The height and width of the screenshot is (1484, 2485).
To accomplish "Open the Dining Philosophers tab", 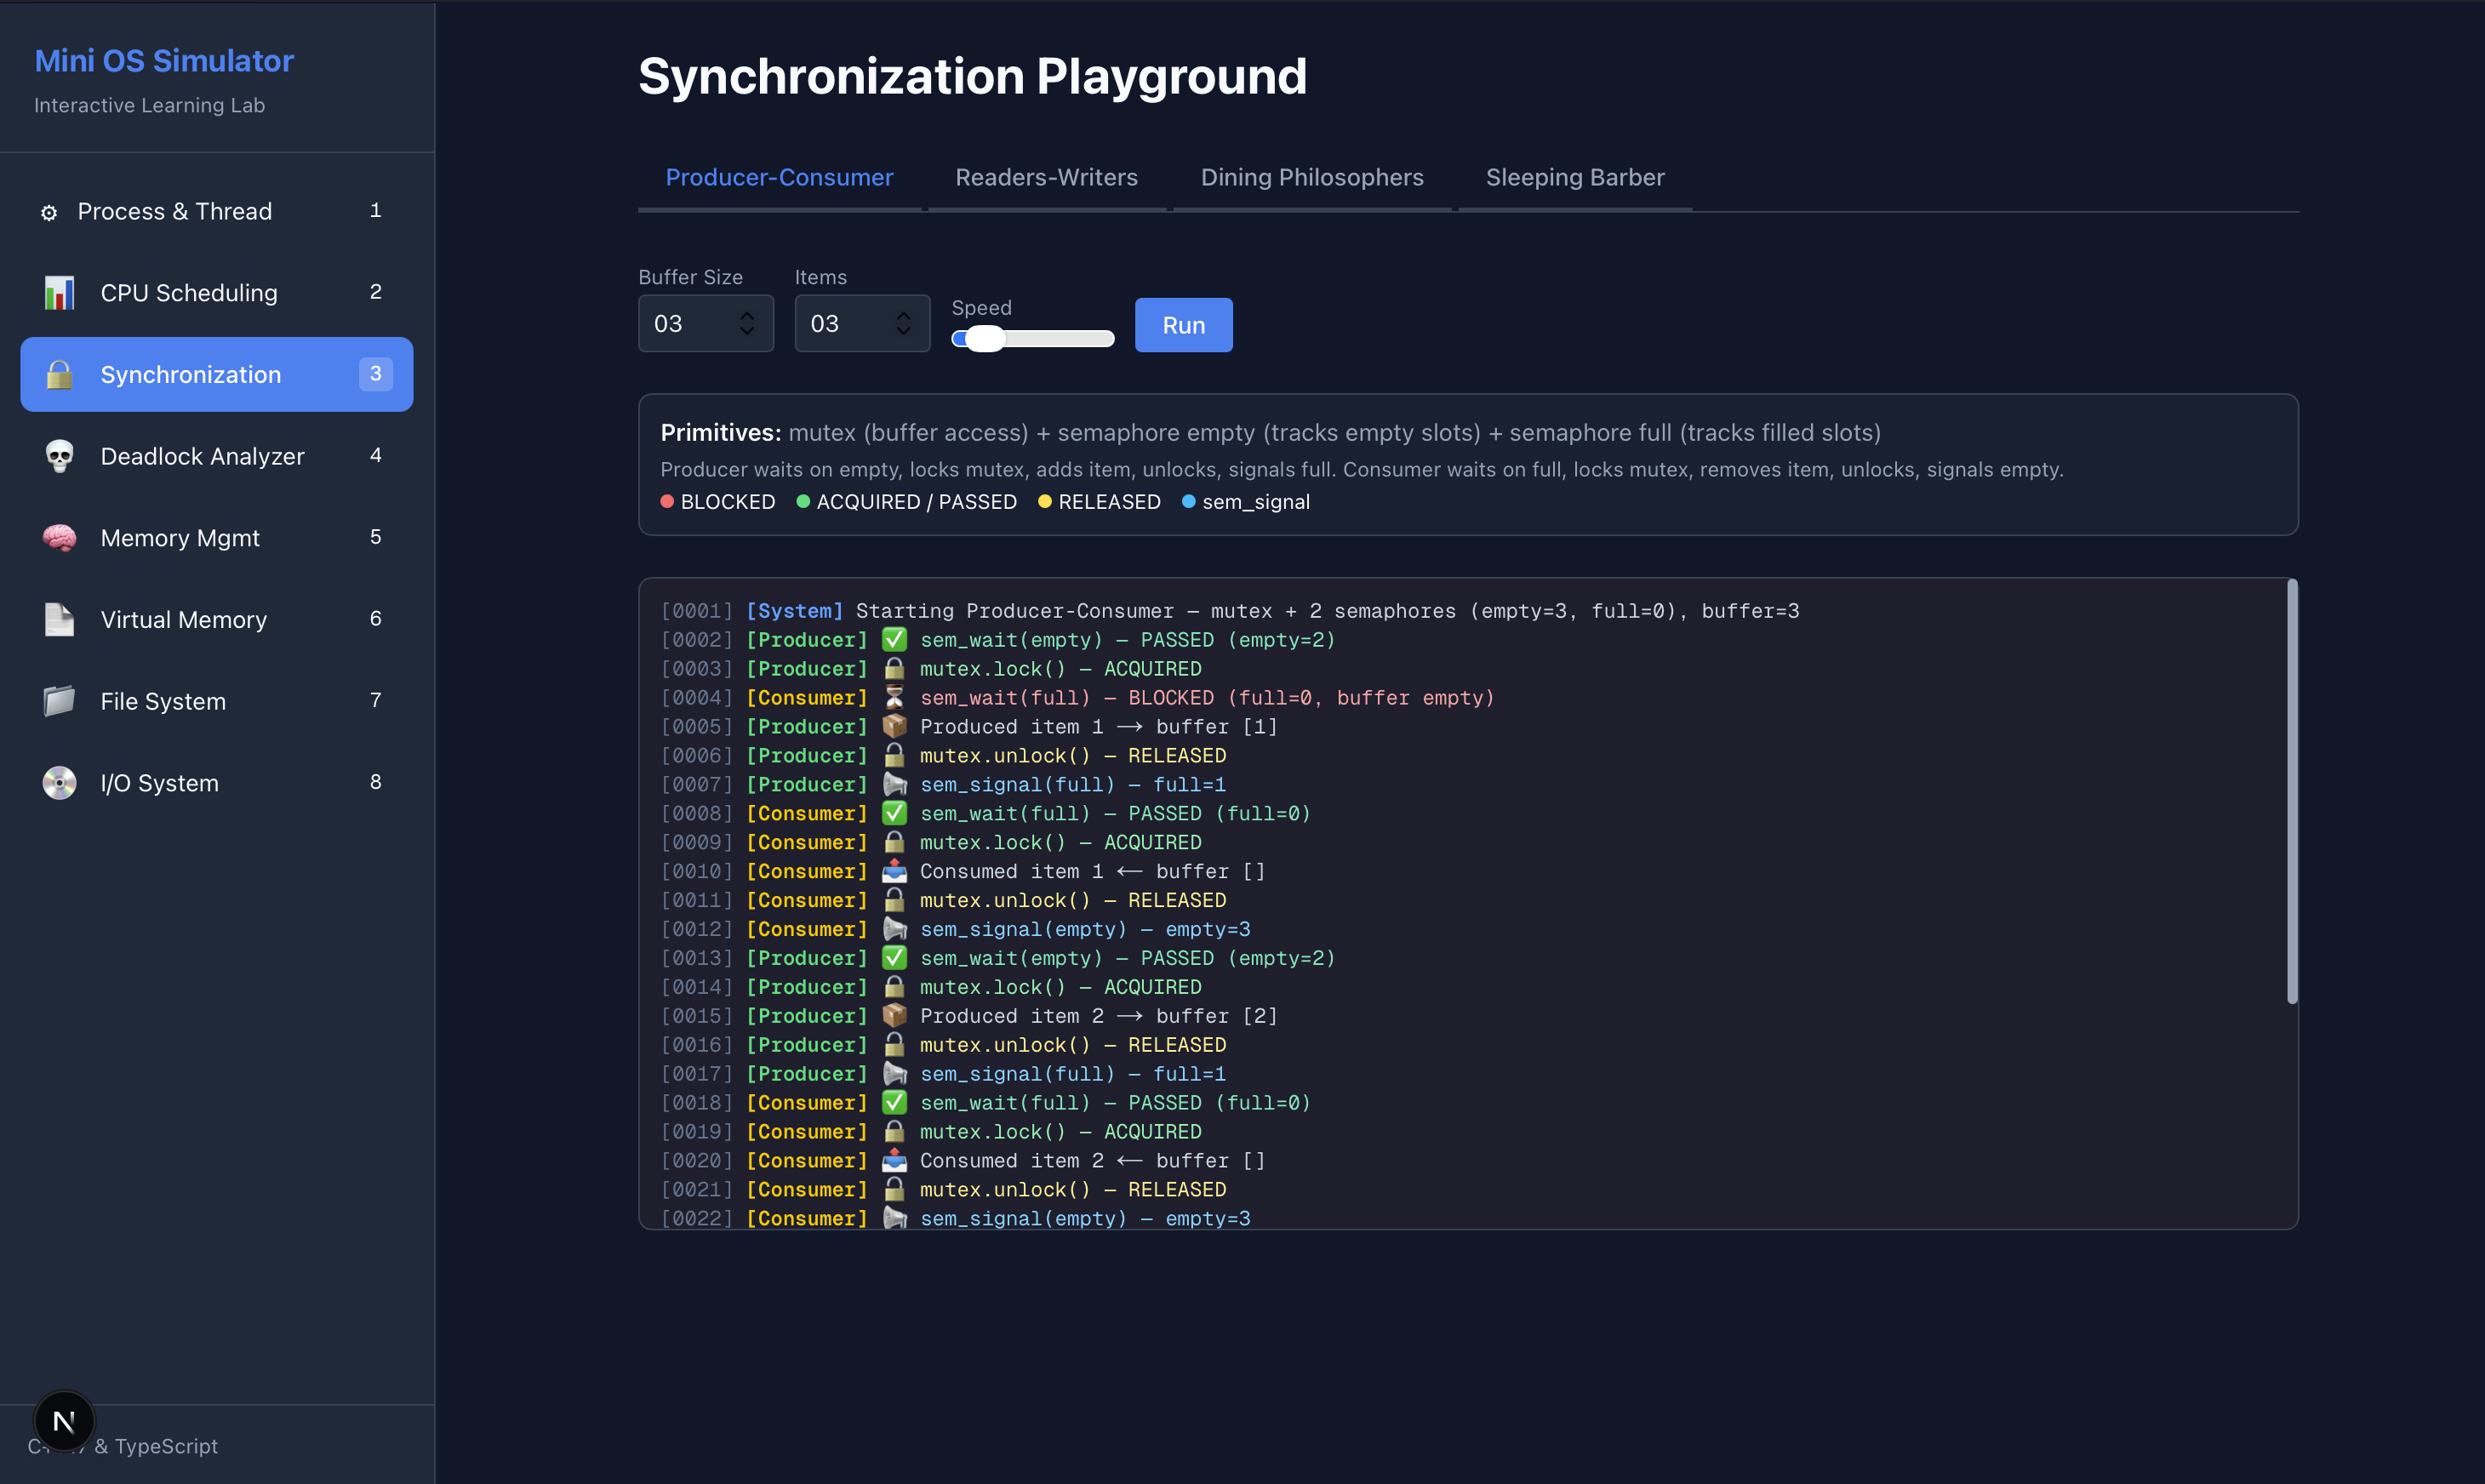I will click(1311, 178).
